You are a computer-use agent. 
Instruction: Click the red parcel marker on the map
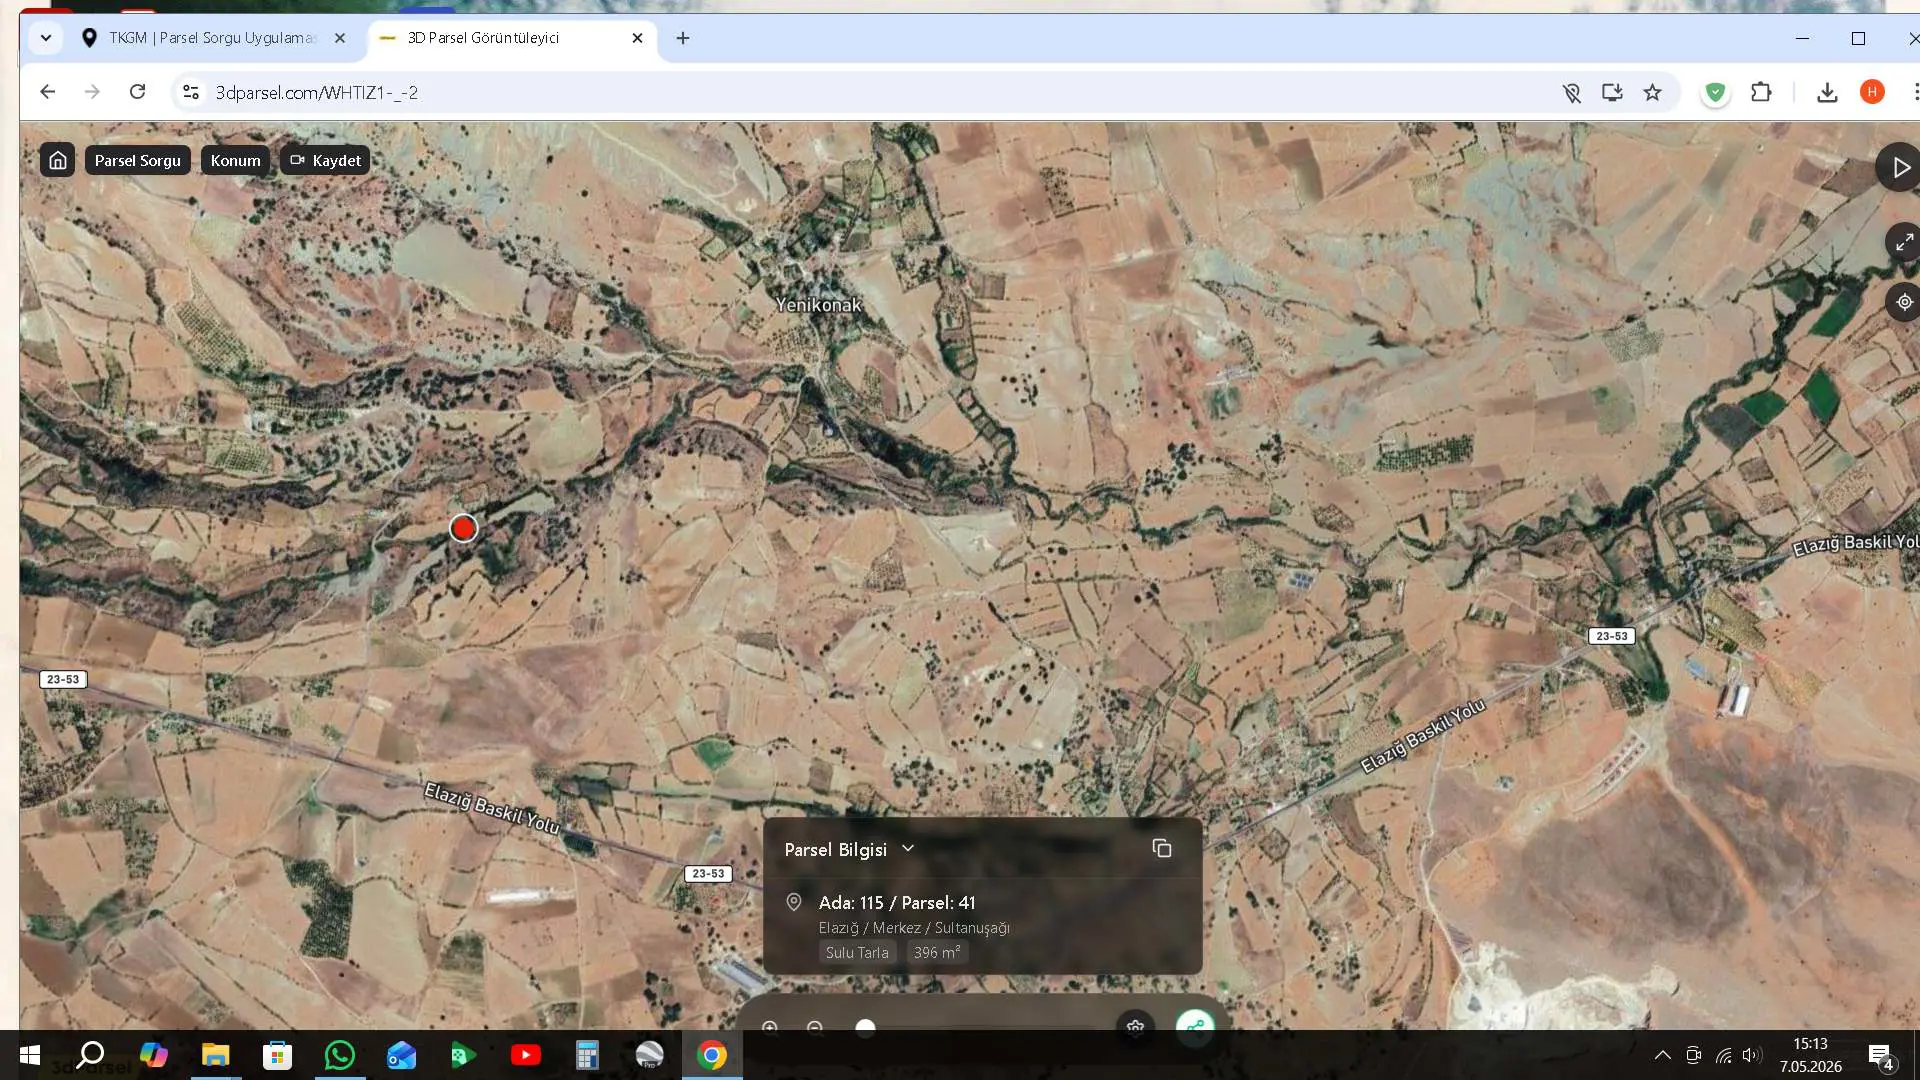(463, 528)
